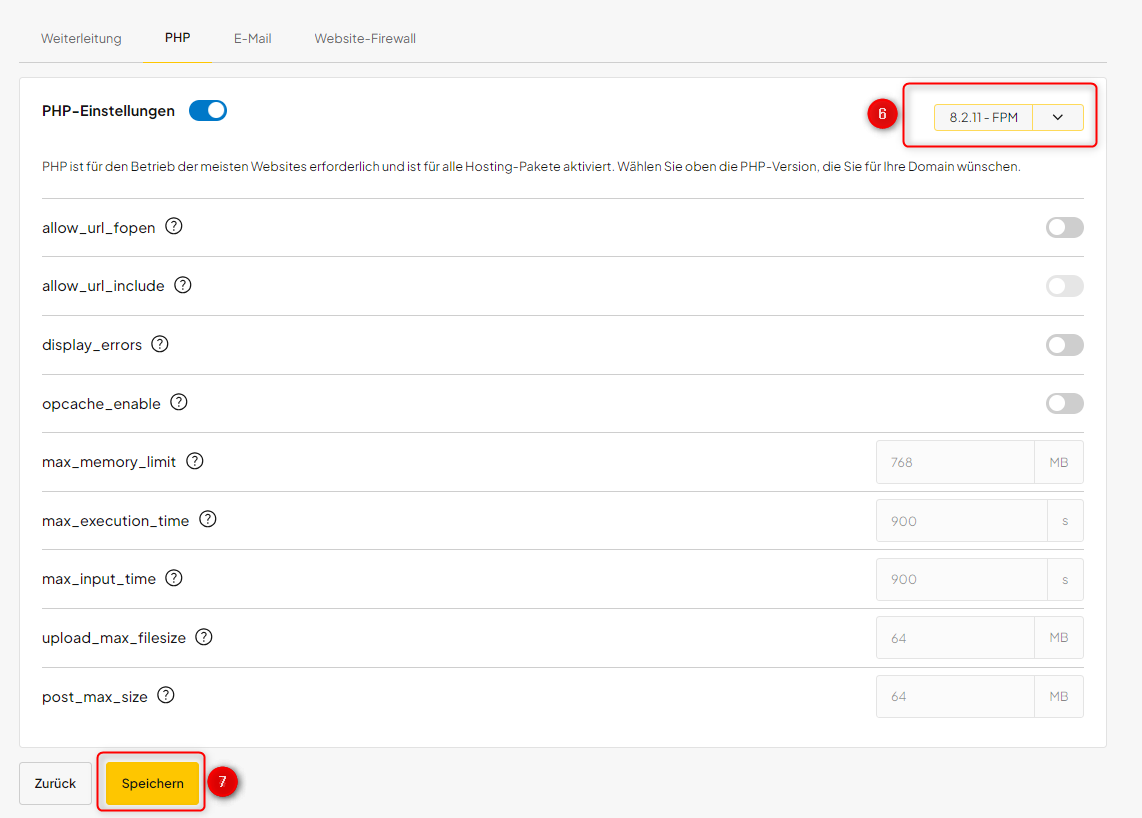Viewport: 1142px width, 818px height.
Task: Click the MB unit next to post_max_size
Action: [1058, 696]
